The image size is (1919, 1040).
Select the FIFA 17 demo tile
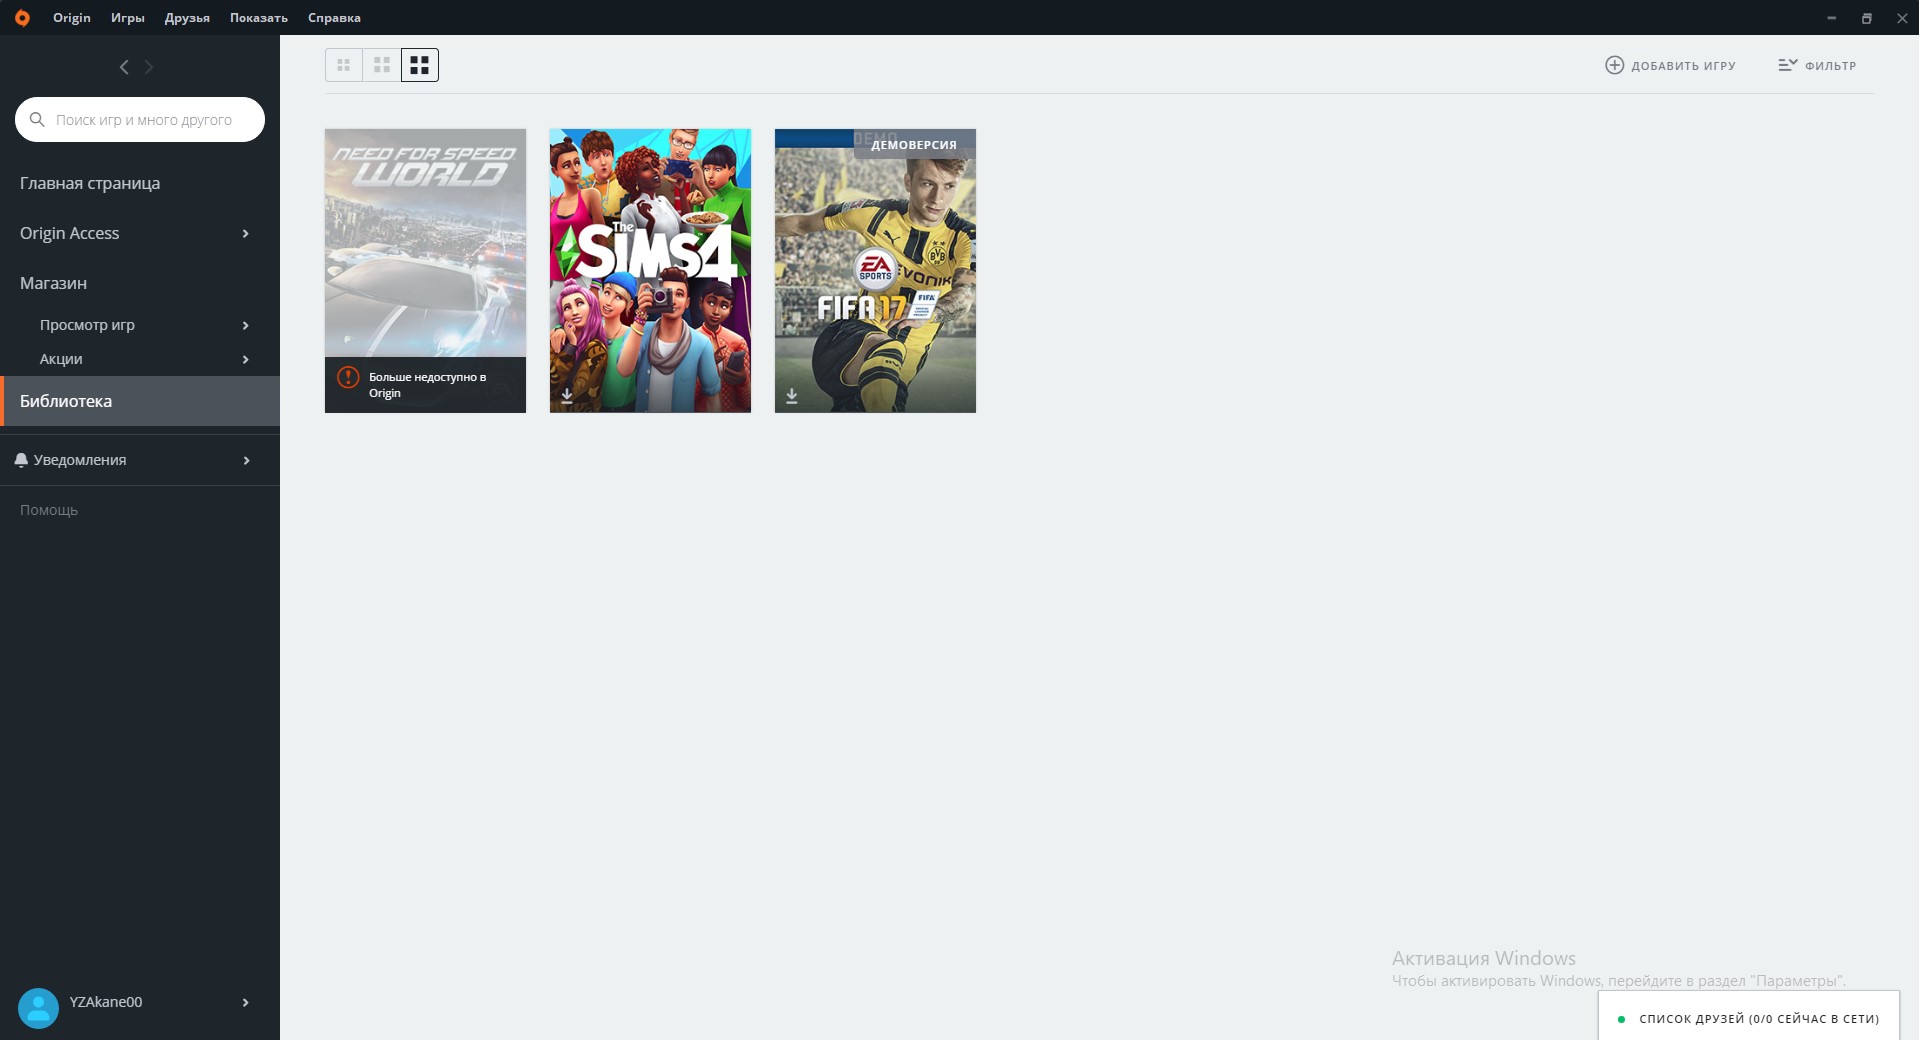(x=875, y=270)
